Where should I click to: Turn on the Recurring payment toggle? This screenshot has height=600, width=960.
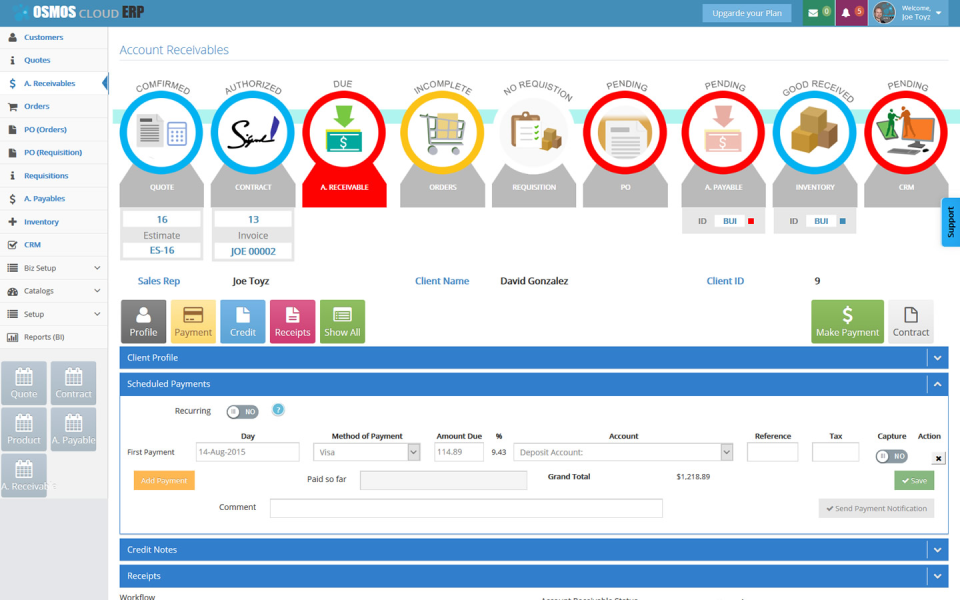240,411
